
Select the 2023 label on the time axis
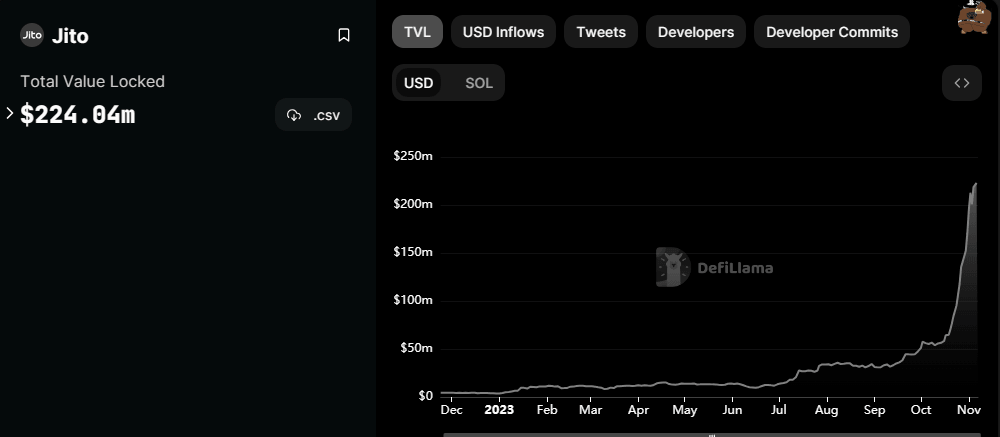[498, 410]
